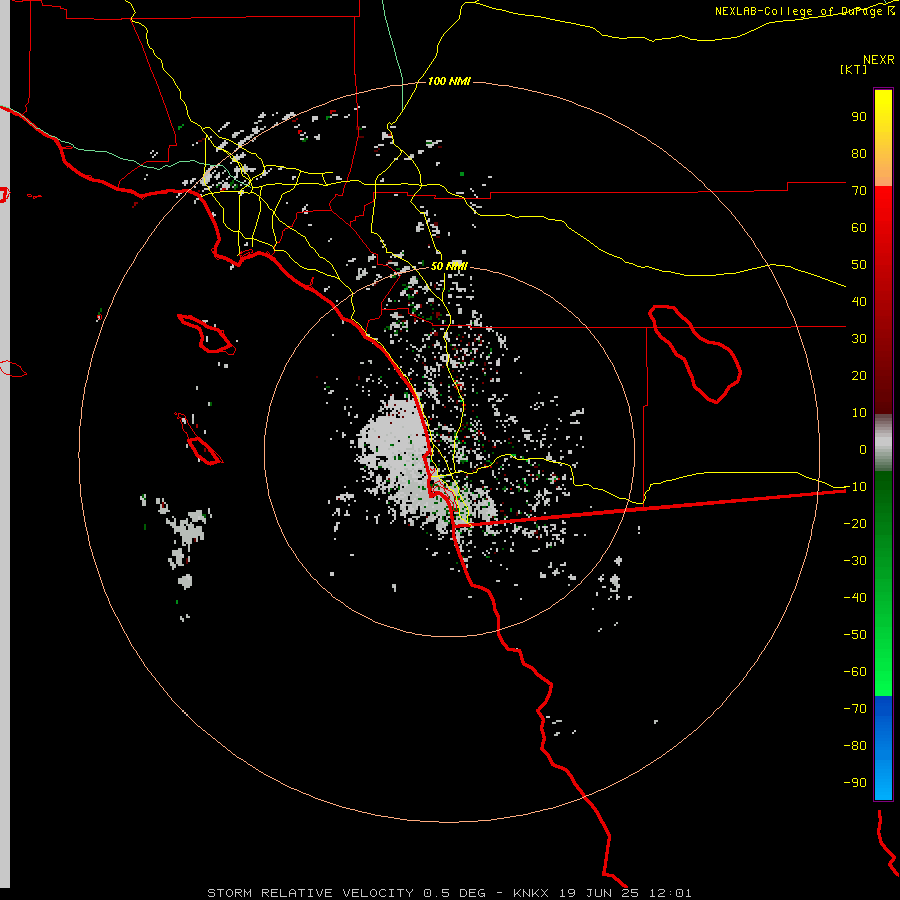This screenshot has height=900, width=900.
Task: Click the 60 tick label on scale
Action: pos(859,227)
